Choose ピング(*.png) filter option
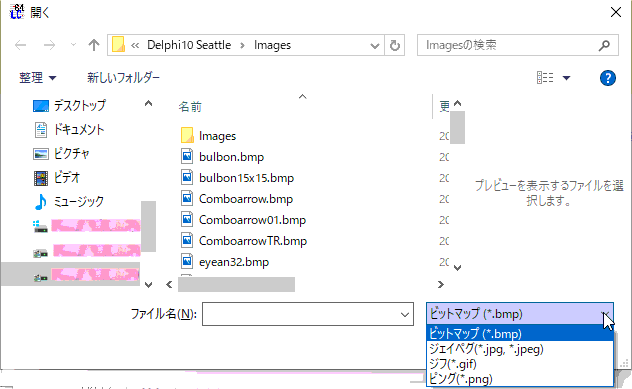This screenshot has width=632, height=389. coord(520,379)
